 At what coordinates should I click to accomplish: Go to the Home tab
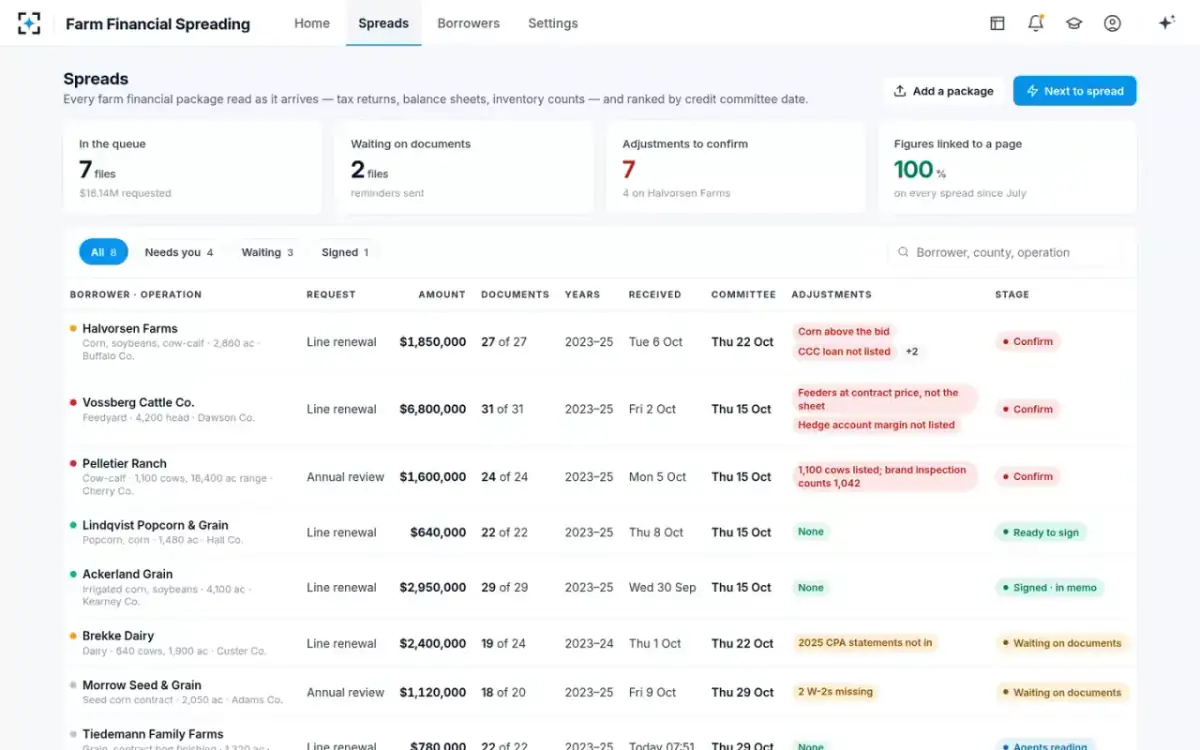pyautogui.click(x=312, y=23)
